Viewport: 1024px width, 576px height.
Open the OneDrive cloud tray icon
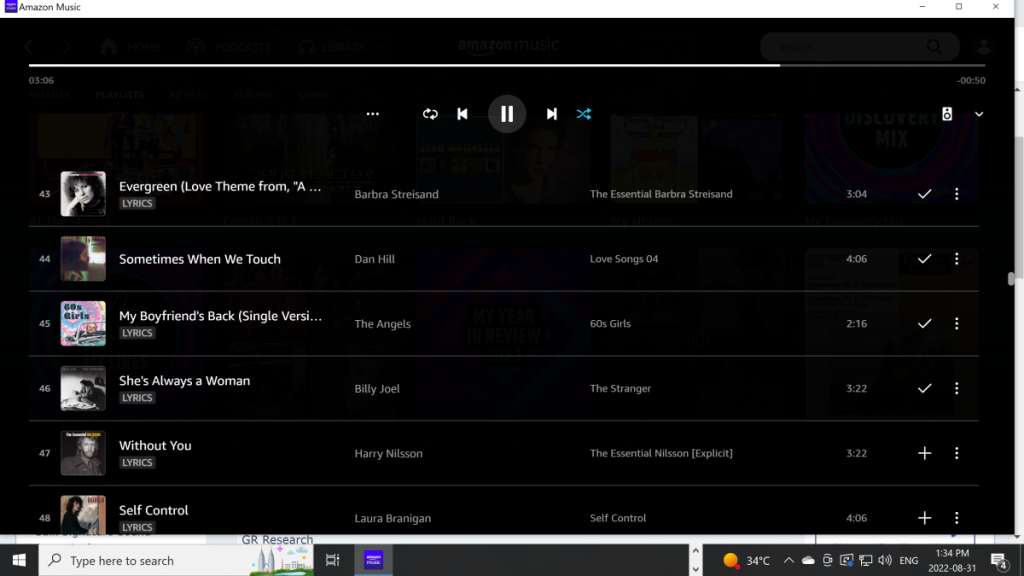808,560
